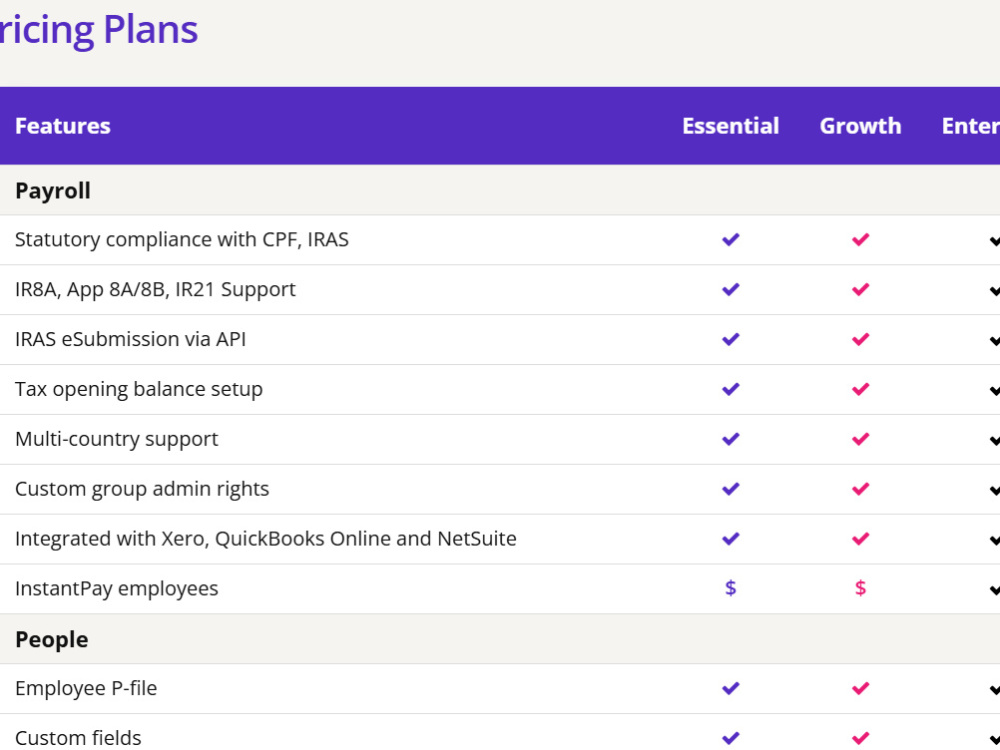This screenshot has width=1000, height=750.
Task: Select the Essential plan column header
Action: [731, 126]
